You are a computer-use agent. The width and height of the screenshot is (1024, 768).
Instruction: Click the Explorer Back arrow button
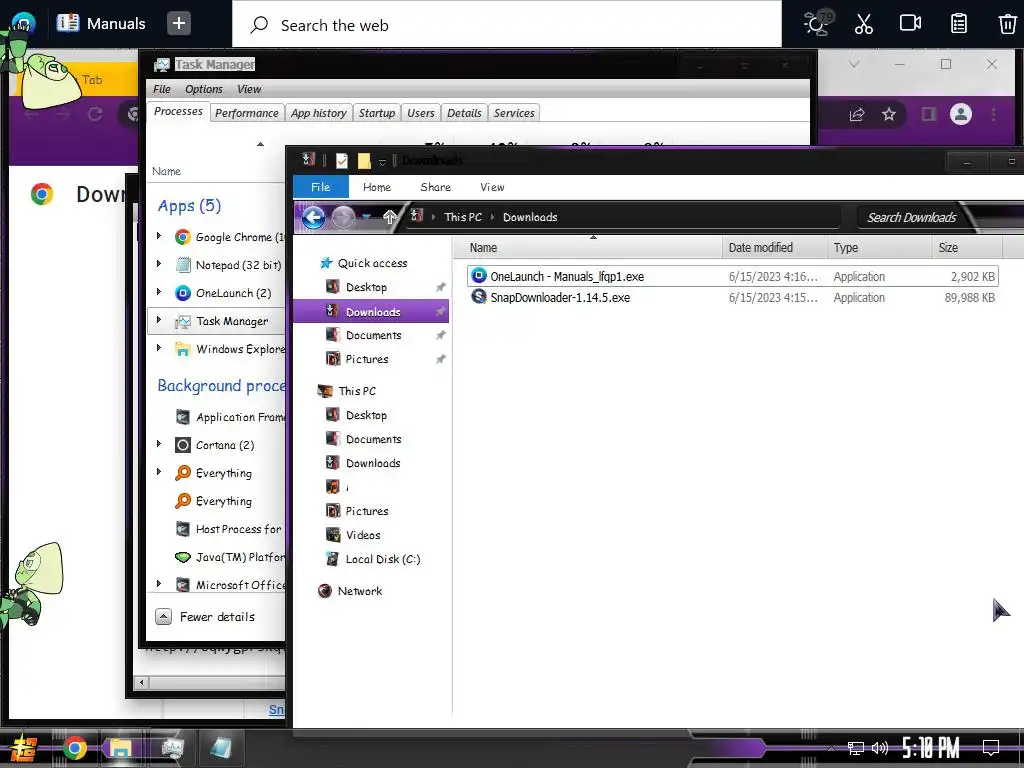(313, 217)
